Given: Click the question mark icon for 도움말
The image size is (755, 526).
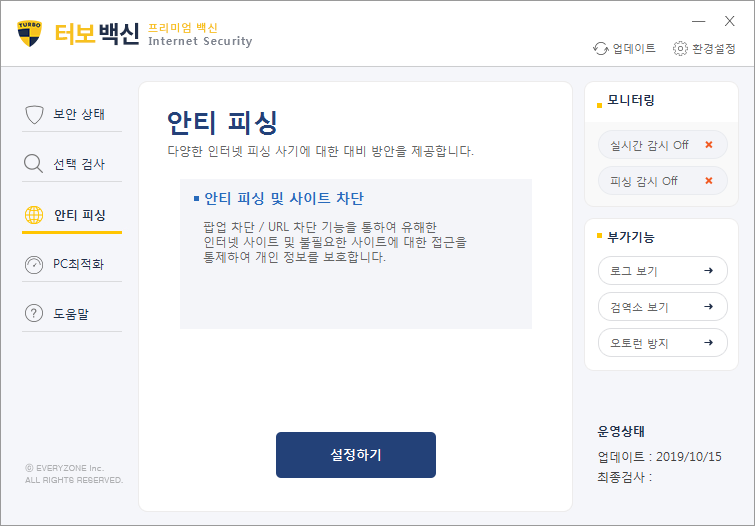Looking at the screenshot, I should click(x=34, y=314).
